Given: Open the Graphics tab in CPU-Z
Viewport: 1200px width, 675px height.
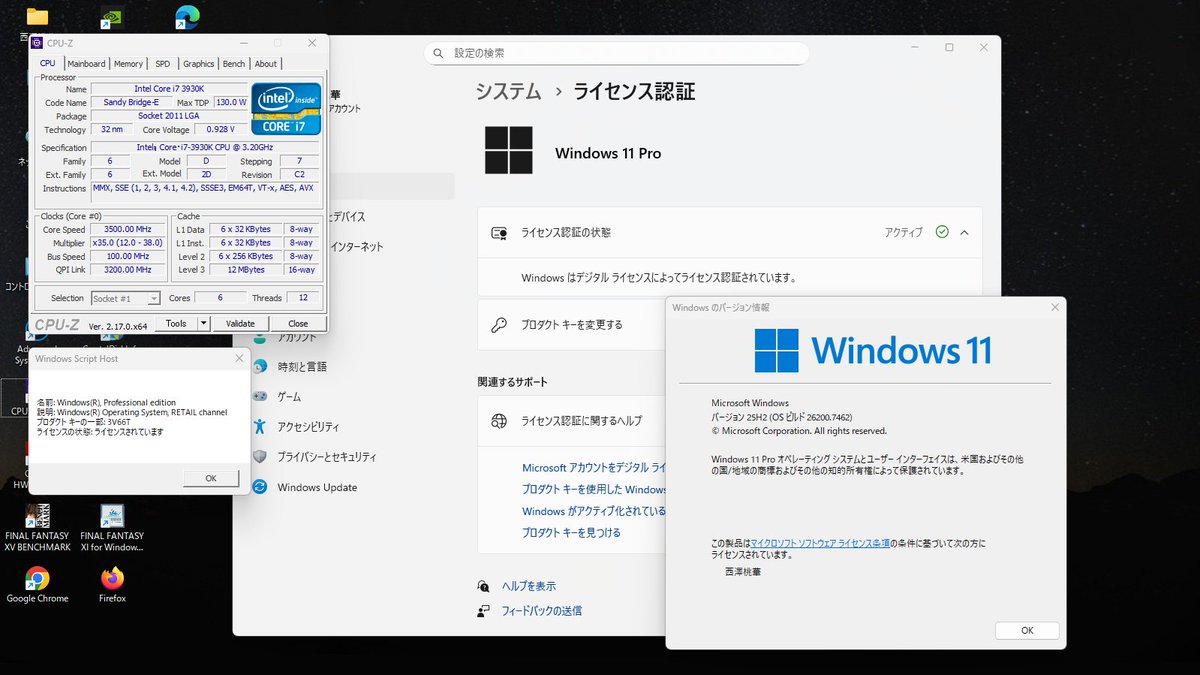Looking at the screenshot, I should (198, 64).
